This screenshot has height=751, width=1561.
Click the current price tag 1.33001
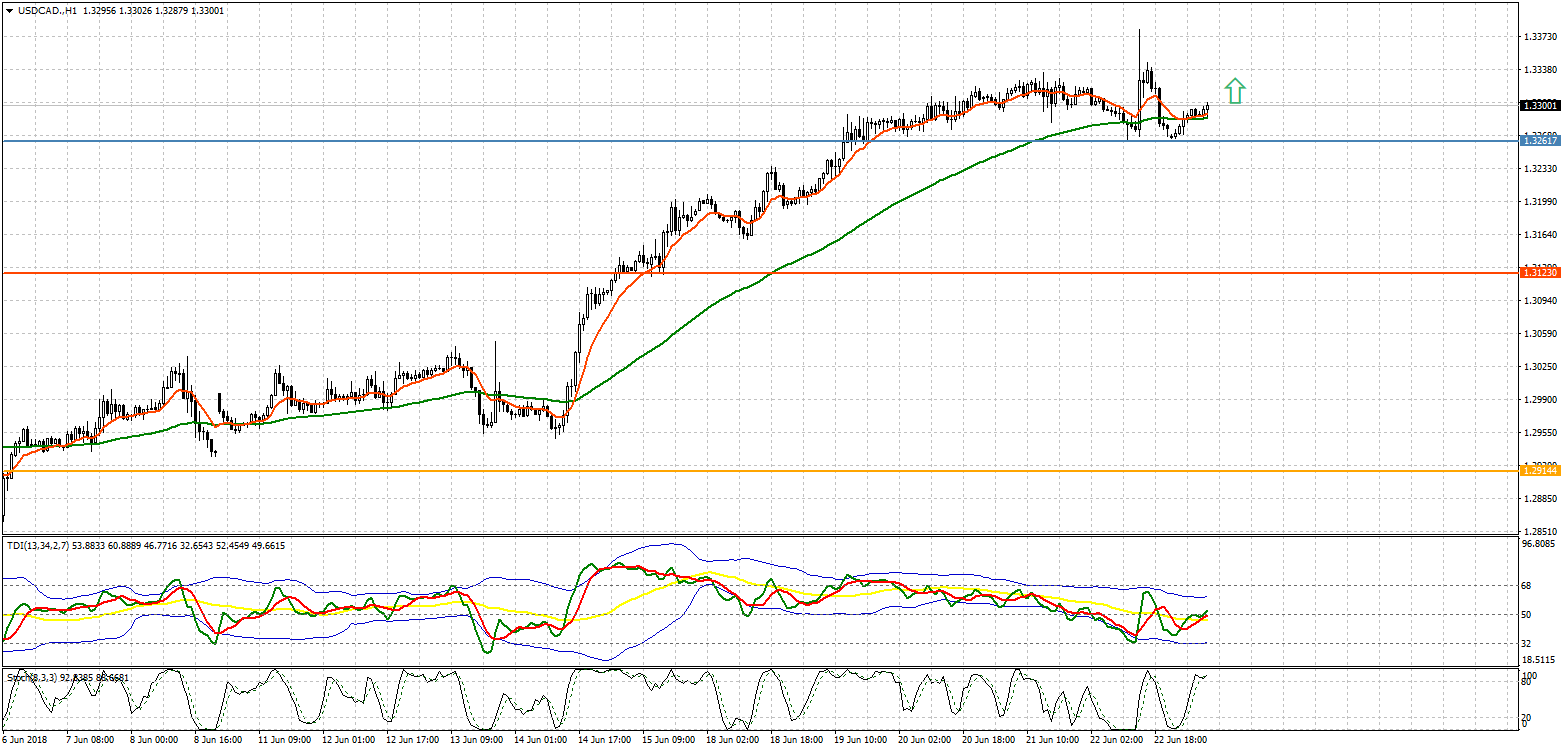[1539, 105]
